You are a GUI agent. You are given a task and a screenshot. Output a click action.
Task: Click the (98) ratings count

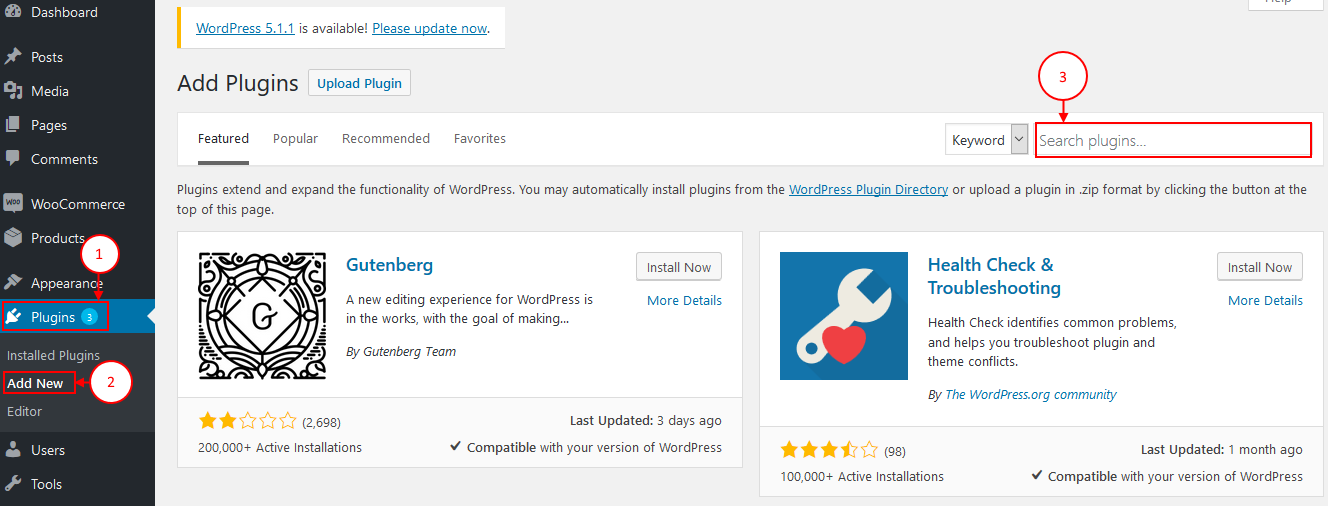[895, 451]
